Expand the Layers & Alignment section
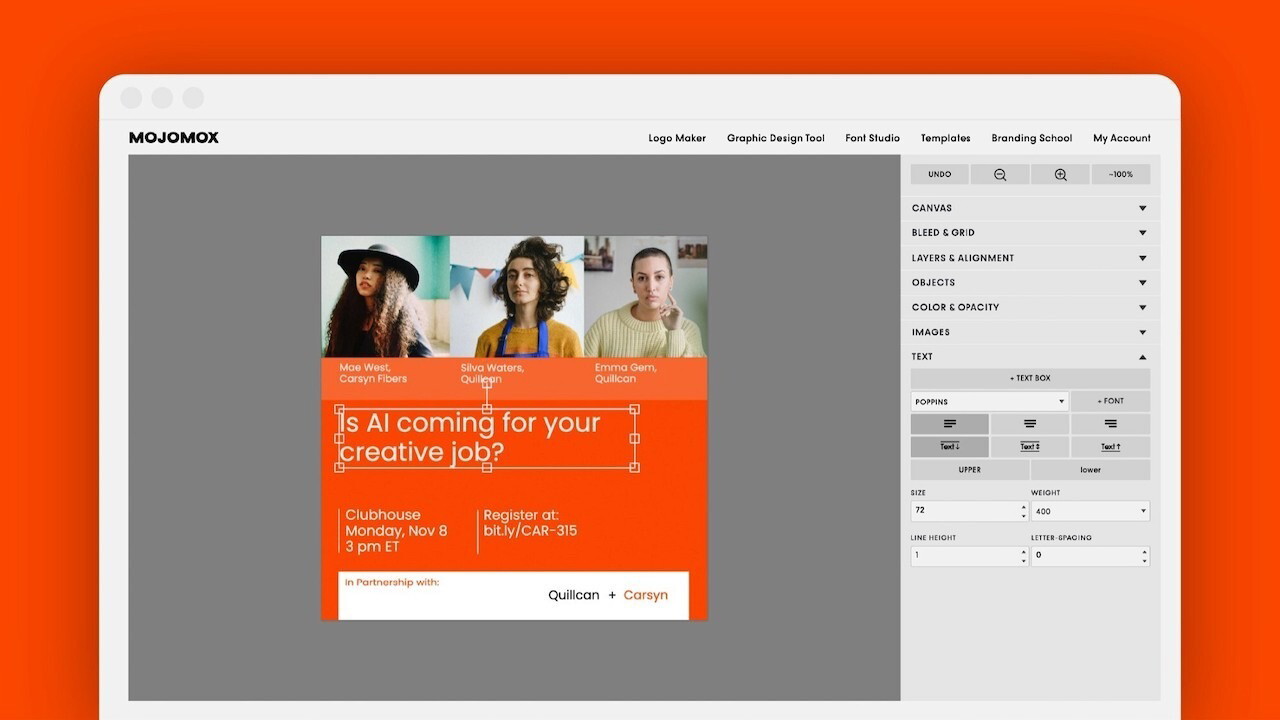1280x720 pixels. (x=1030, y=258)
